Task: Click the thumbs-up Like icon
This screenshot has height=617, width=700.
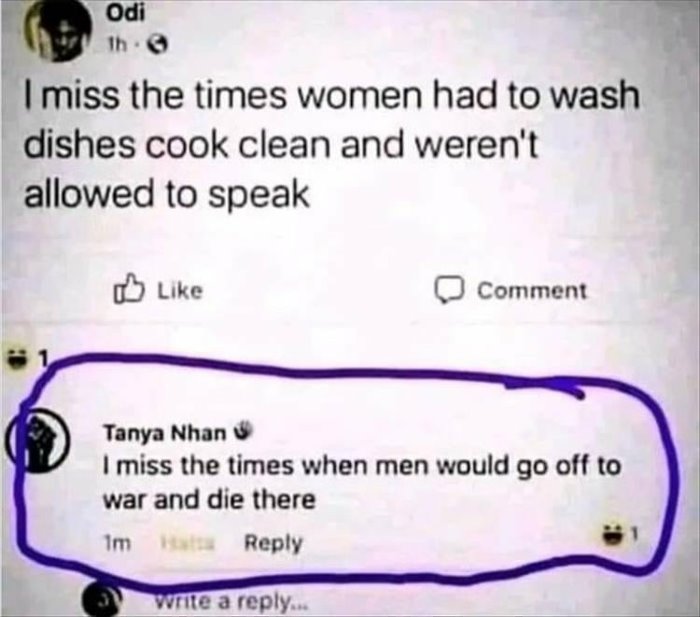Action: [x=130, y=290]
